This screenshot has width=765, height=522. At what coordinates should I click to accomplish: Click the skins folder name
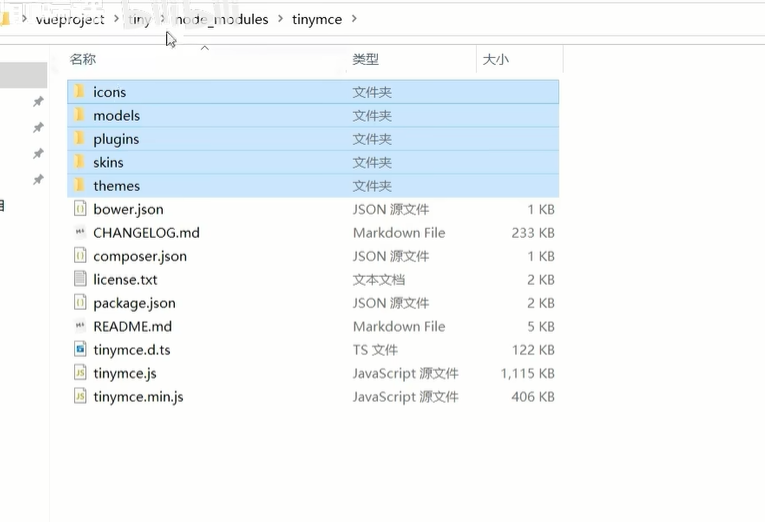pos(108,162)
